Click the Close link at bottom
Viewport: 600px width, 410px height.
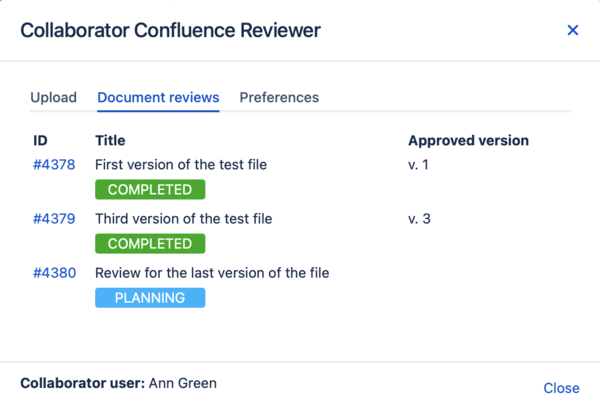point(561,388)
